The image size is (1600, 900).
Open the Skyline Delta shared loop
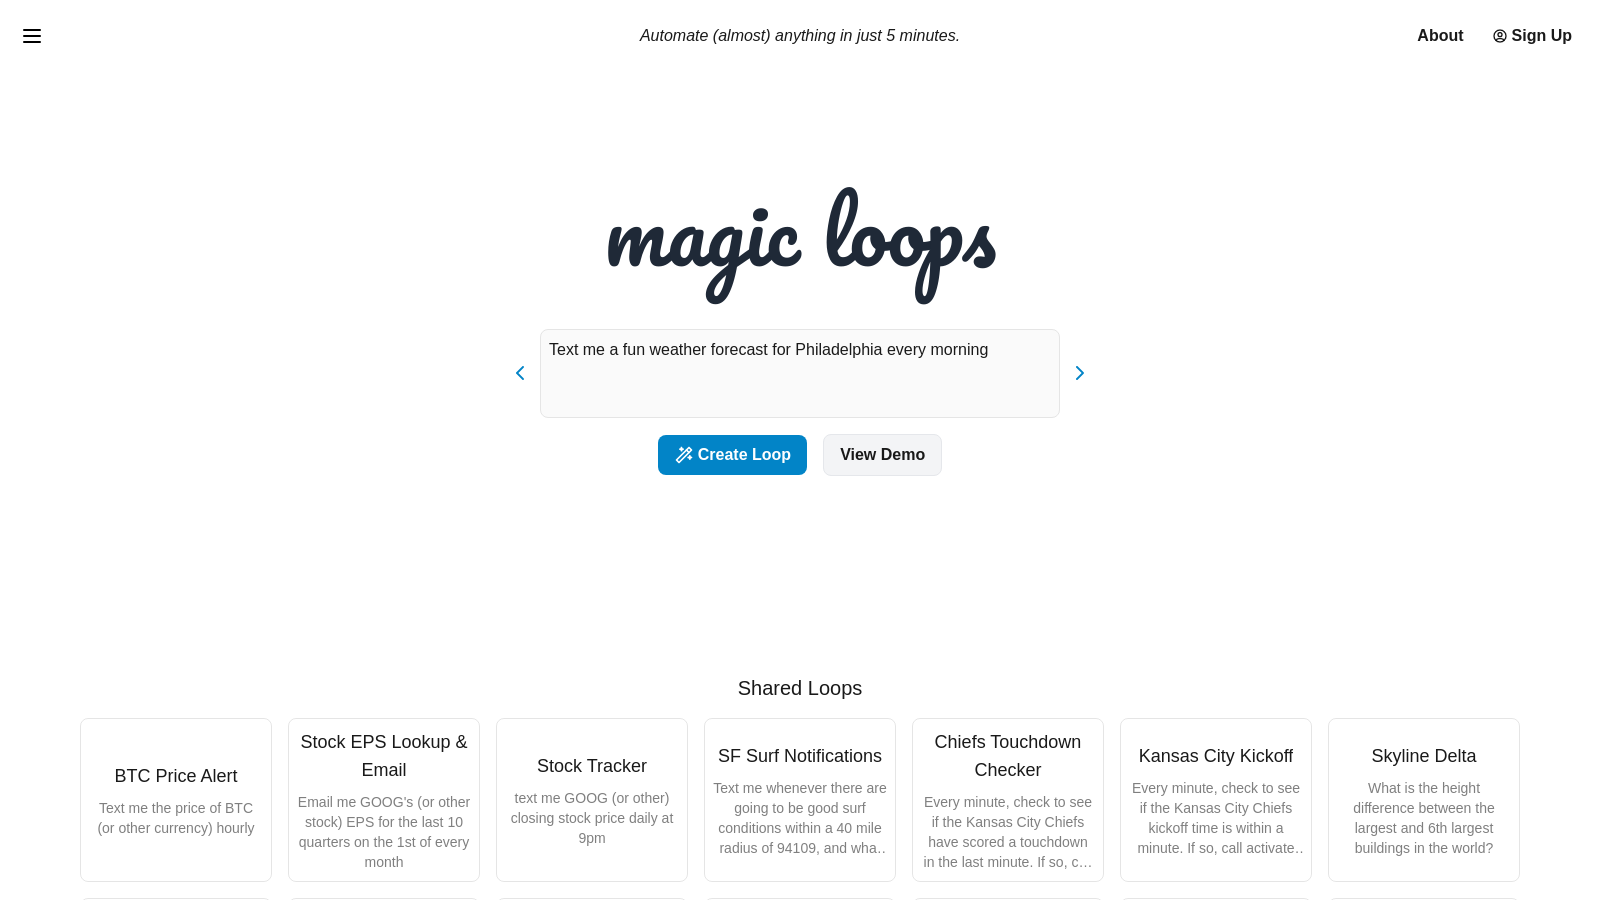pyautogui.click(x=1423, y=799)
